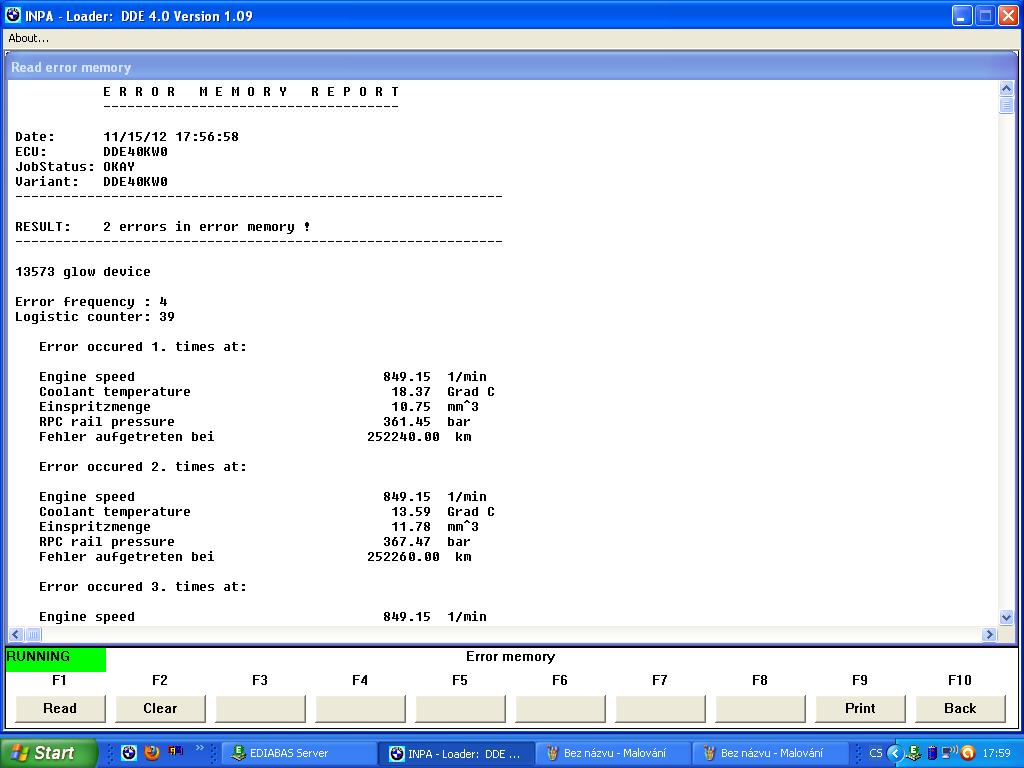Click the system tray clock
1024x768 pixels.
tap(996, 753)
